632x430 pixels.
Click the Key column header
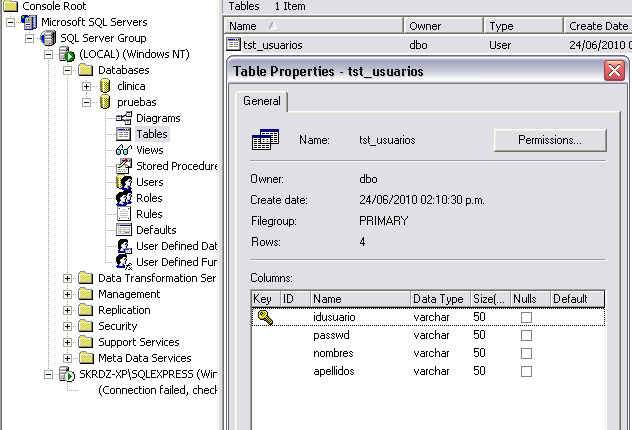pos(266,299)
